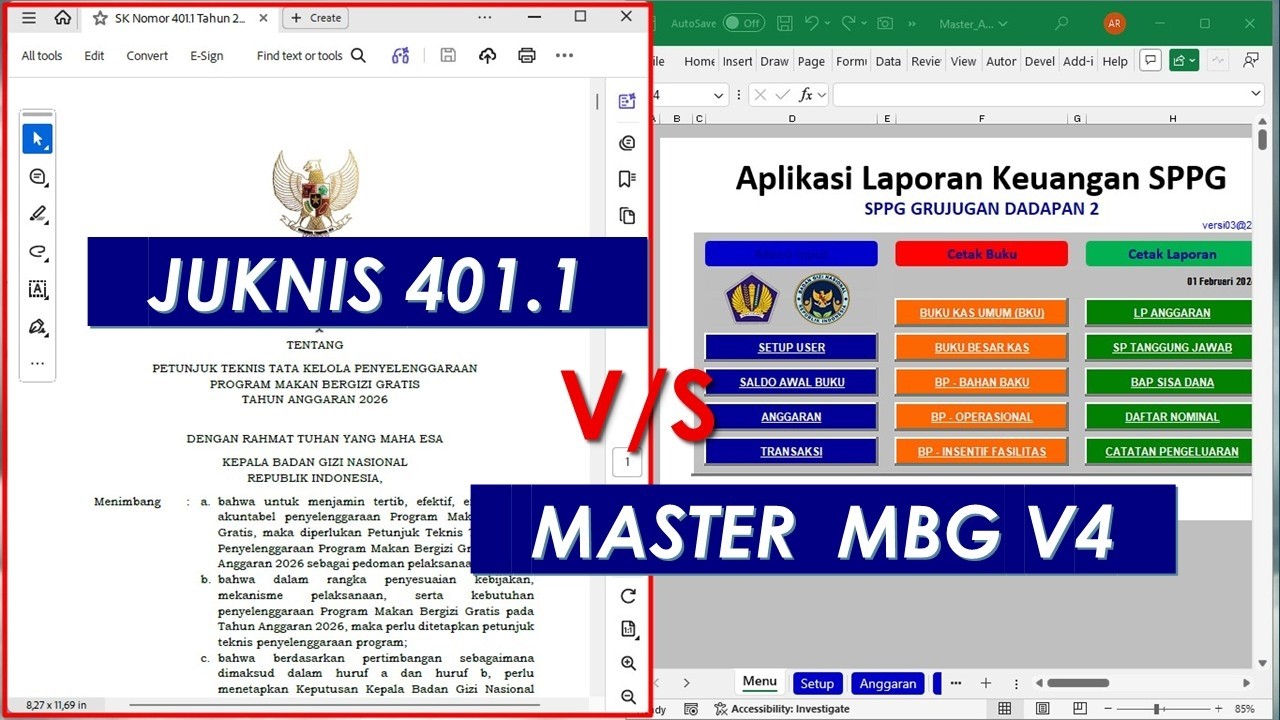The image size is (1280, 720).
Task: Click the SETUP USER button
Action: (791, 347)
